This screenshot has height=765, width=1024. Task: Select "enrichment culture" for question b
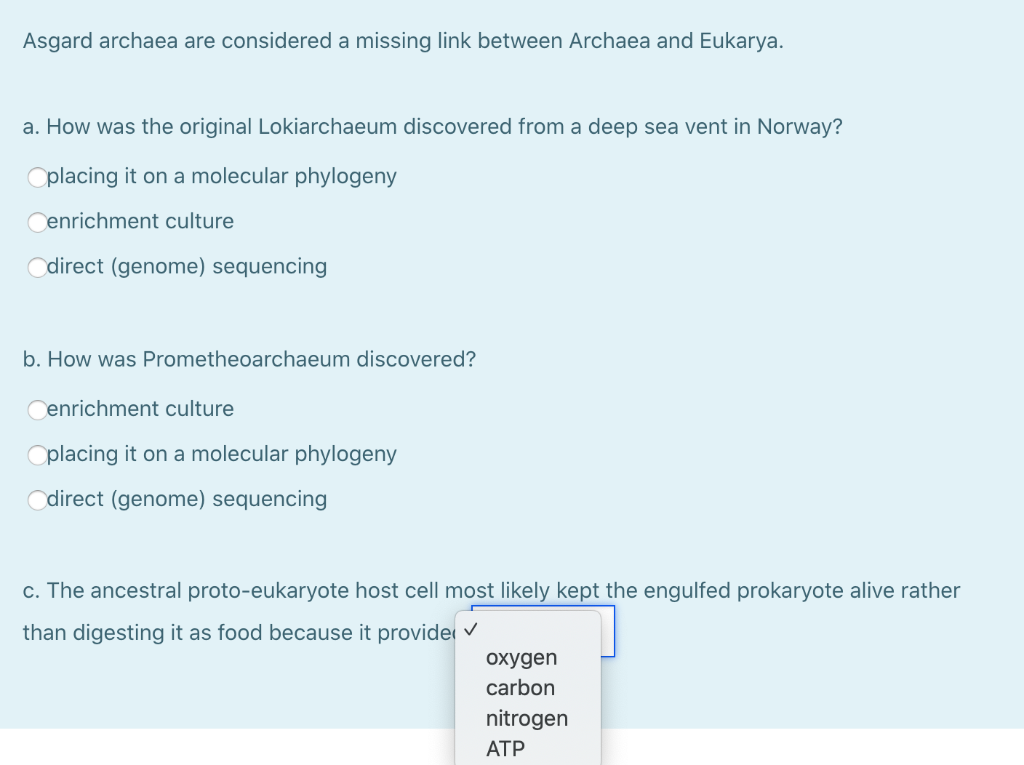38,409
